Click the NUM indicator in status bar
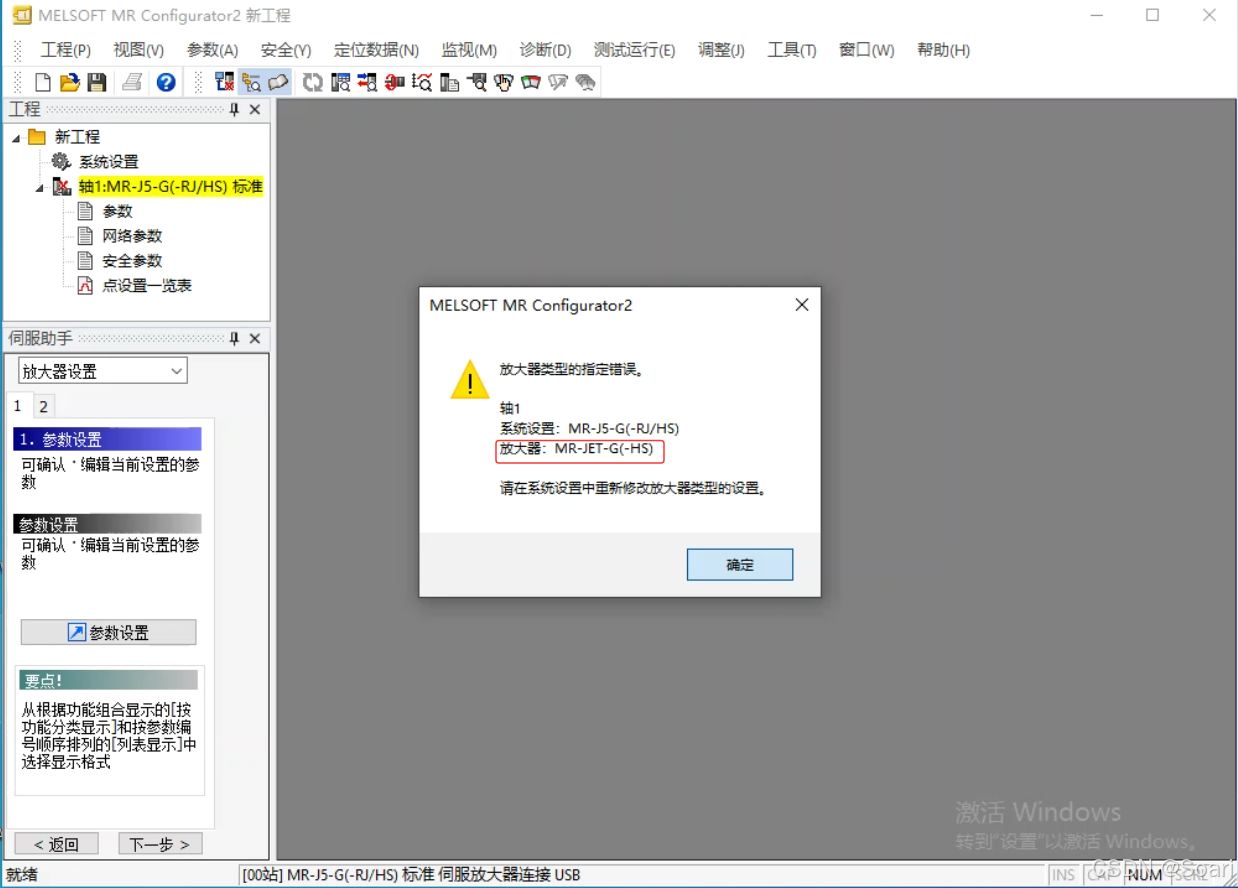1238x888 pixels. coord(1144,875)
